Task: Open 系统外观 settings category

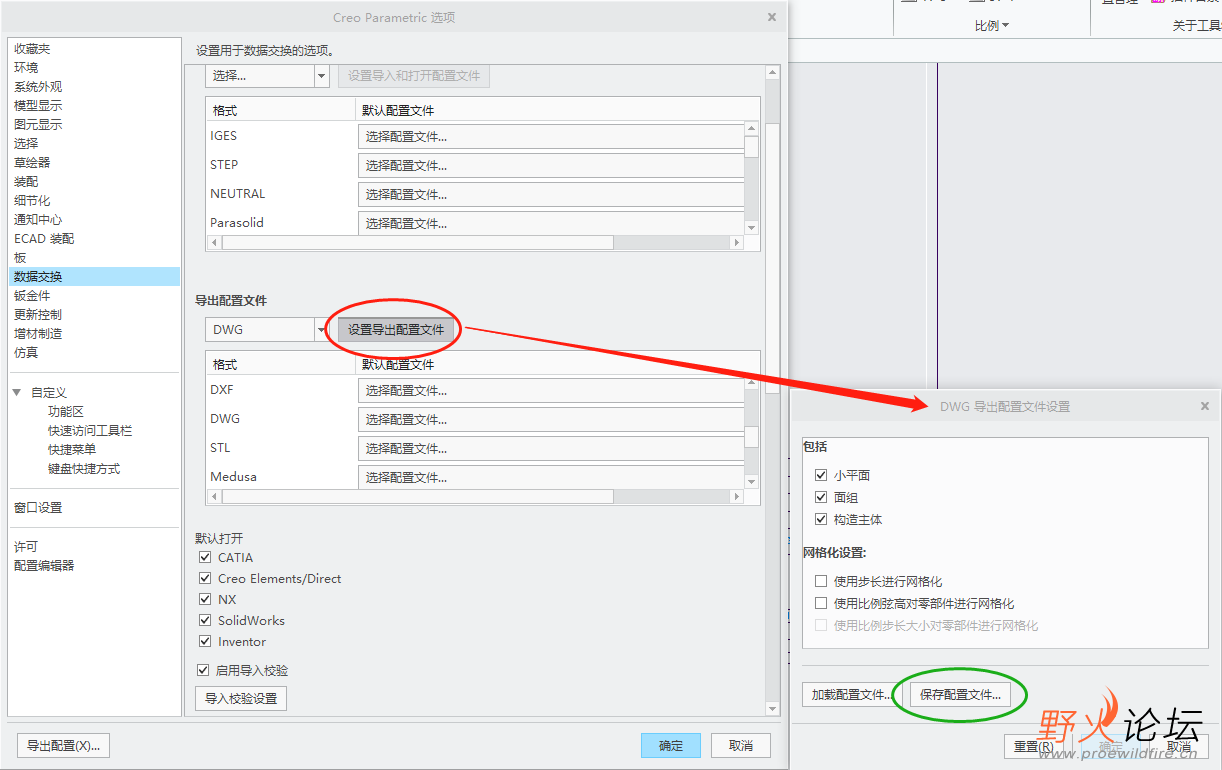Action: click(38, 87)
